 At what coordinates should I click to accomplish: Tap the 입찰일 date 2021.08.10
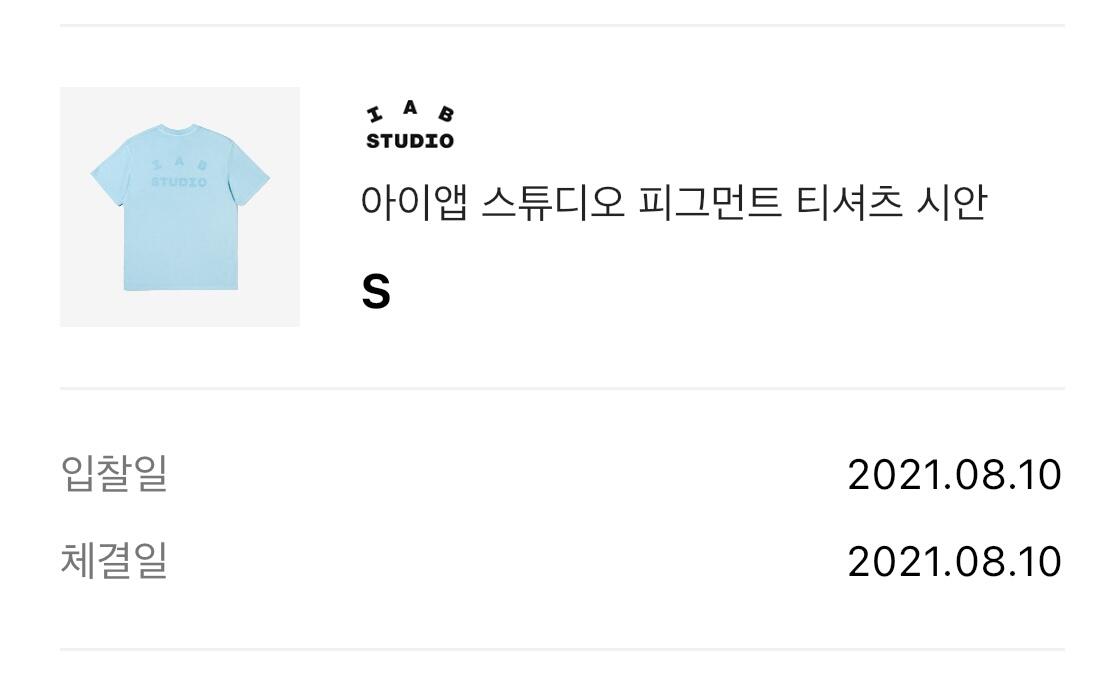tap(953, 474)
